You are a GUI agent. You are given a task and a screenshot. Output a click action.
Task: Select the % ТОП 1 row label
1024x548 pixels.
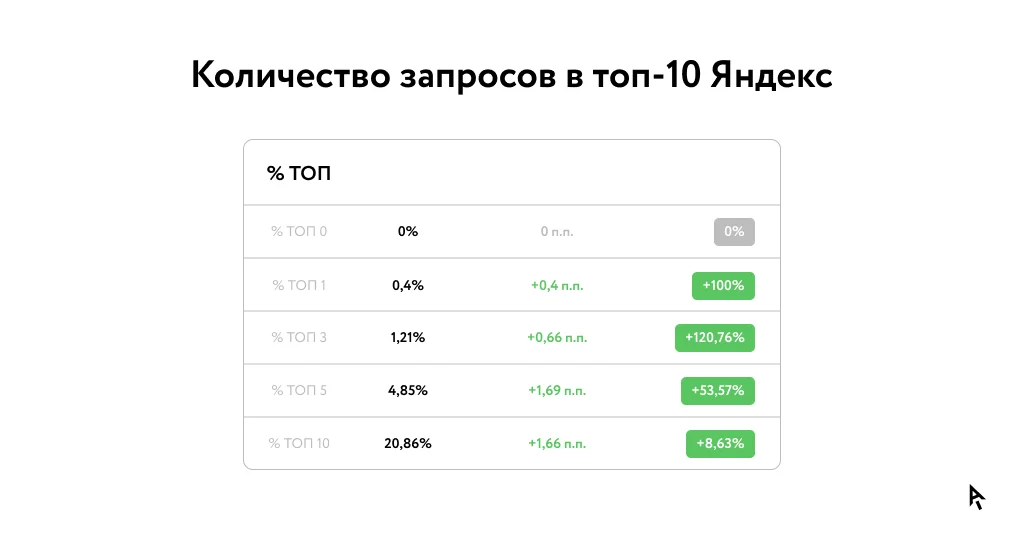[x=299, y=285]
